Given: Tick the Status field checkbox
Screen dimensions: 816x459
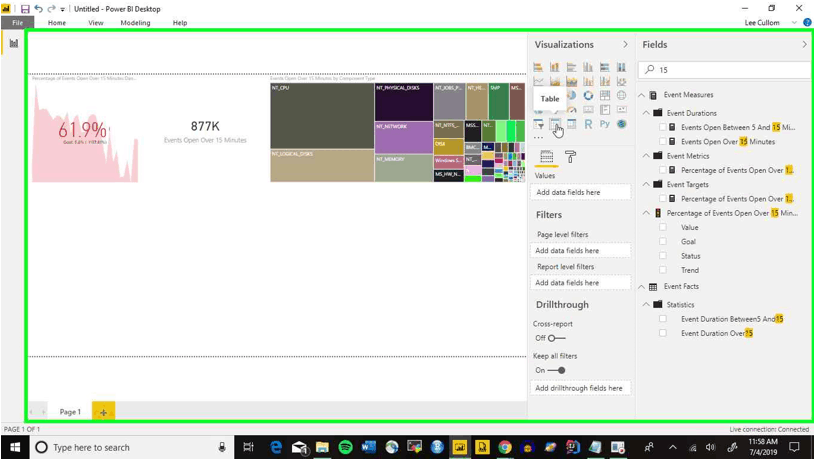Looking at the screenshot, I should (662, 256).
